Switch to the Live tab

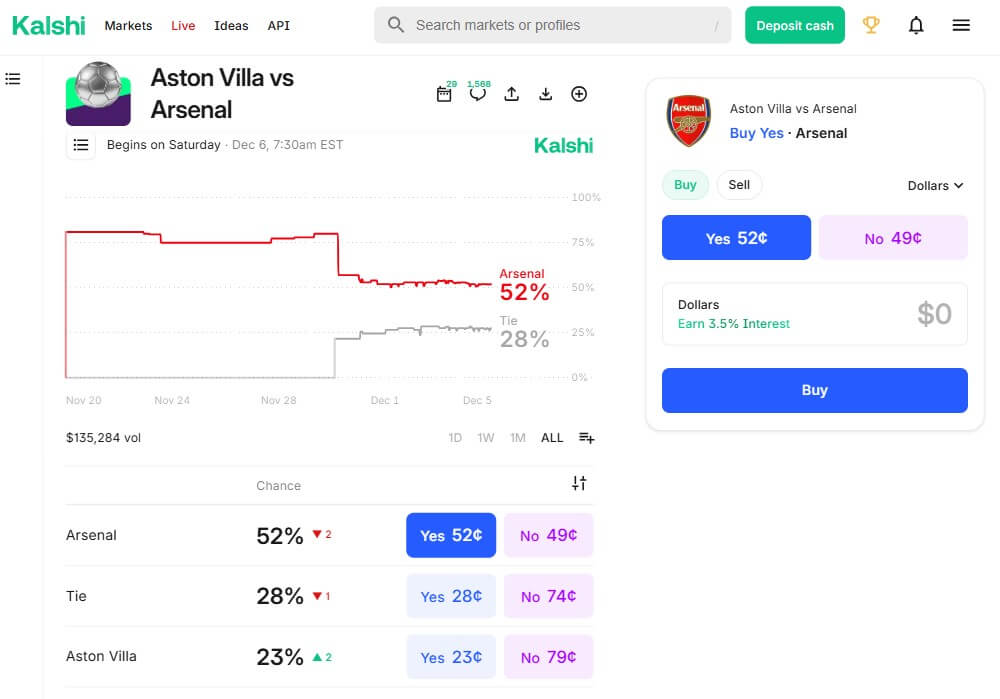coord(183,26)
